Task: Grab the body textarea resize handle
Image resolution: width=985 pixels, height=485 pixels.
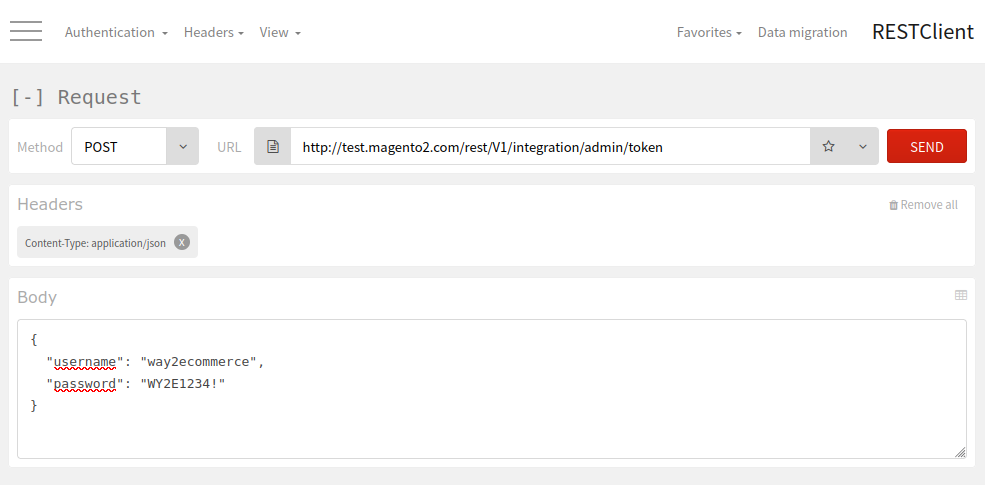Action: click(x=960, y=452)
